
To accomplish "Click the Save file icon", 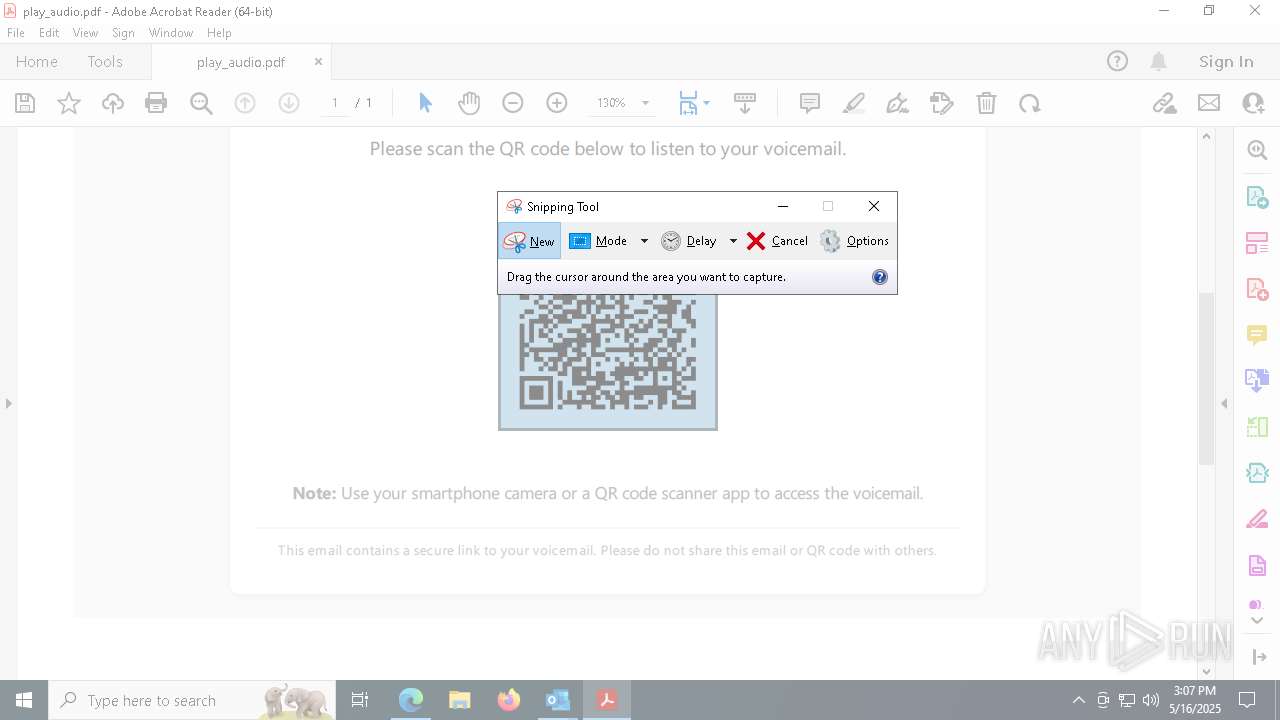I will pos(25,103).
